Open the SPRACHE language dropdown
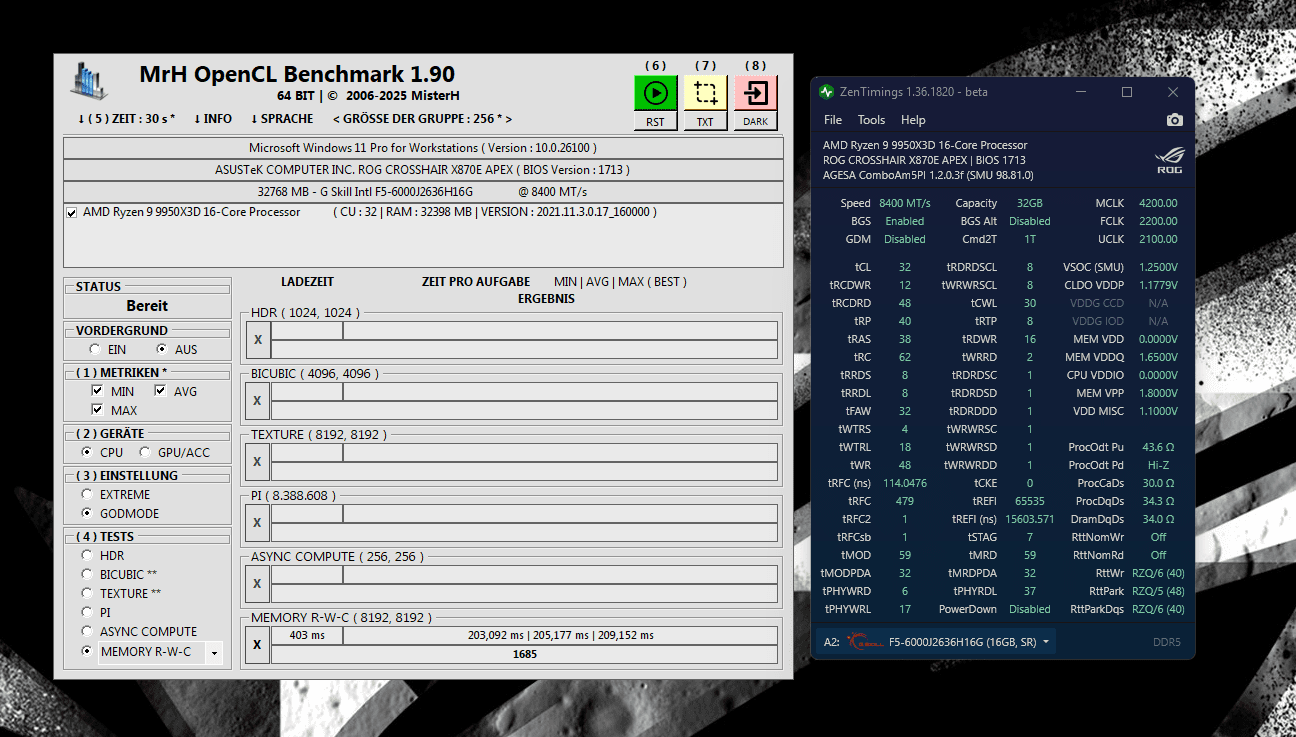The height and width of the screenshot is (737, 1296). coord(281,119)
